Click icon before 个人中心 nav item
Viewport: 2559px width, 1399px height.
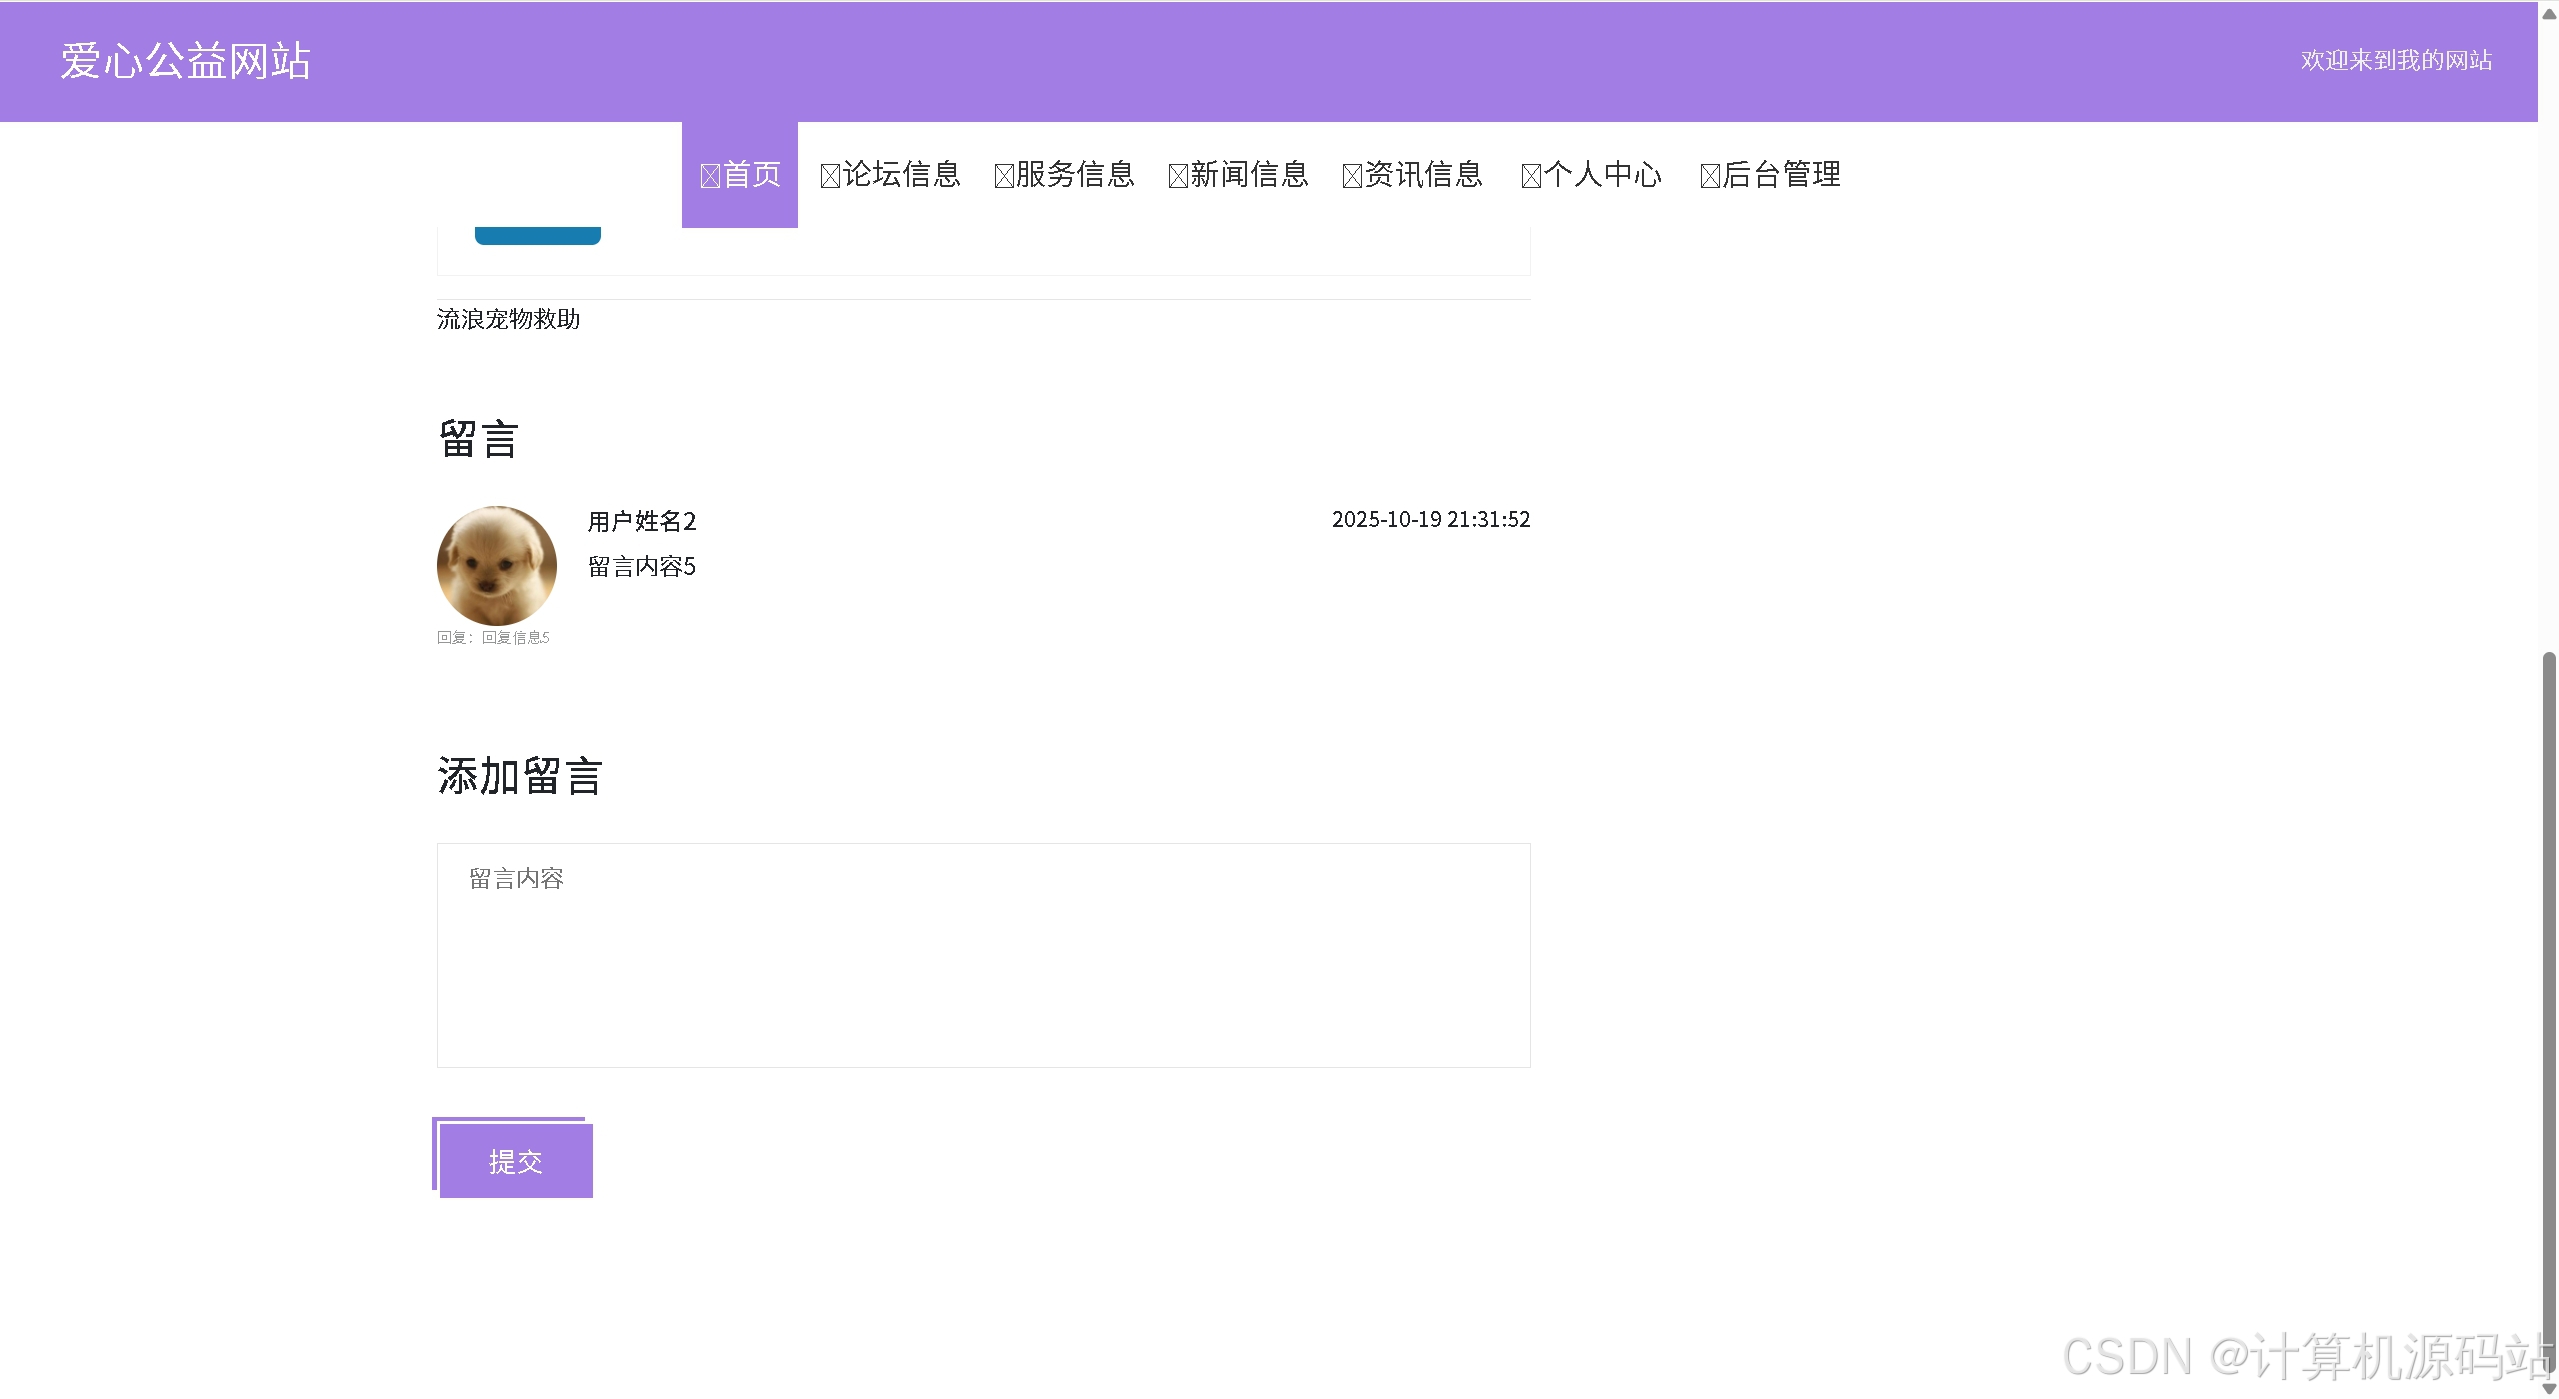coord(1531,177)
